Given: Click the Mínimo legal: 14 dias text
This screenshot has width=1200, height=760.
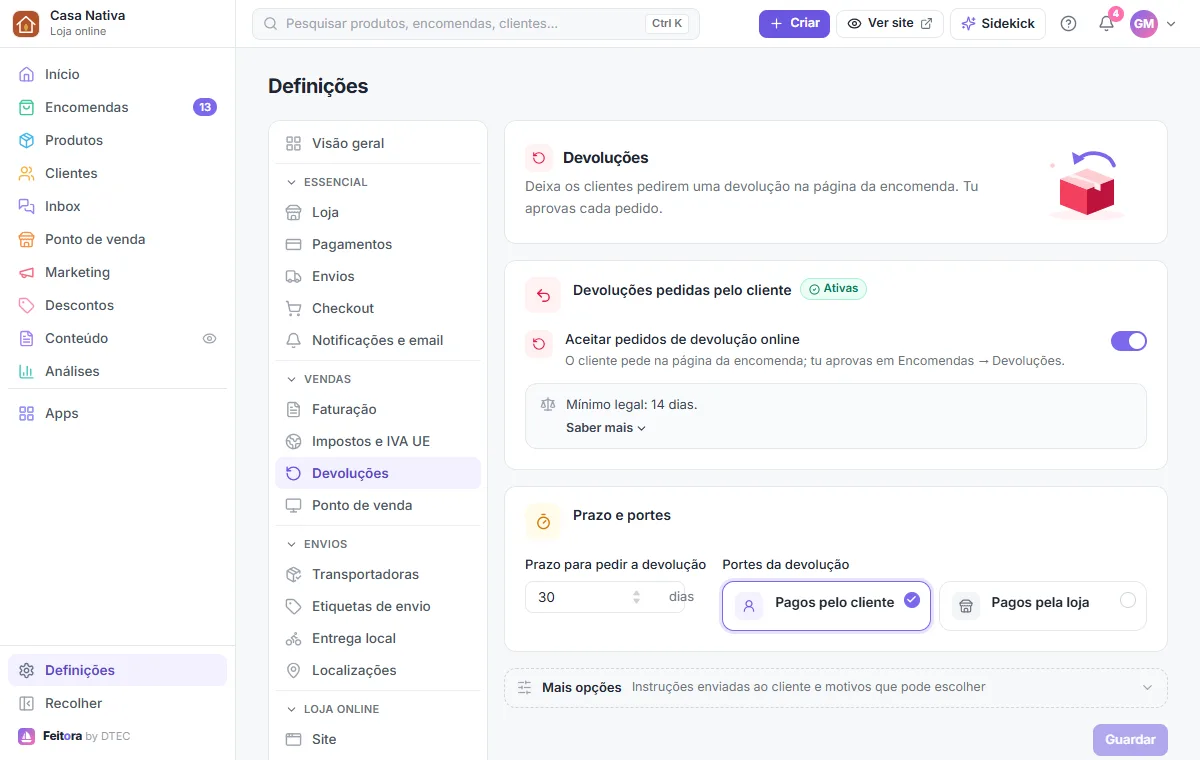Looking at the screenshot, I should [x=632, y=405].
